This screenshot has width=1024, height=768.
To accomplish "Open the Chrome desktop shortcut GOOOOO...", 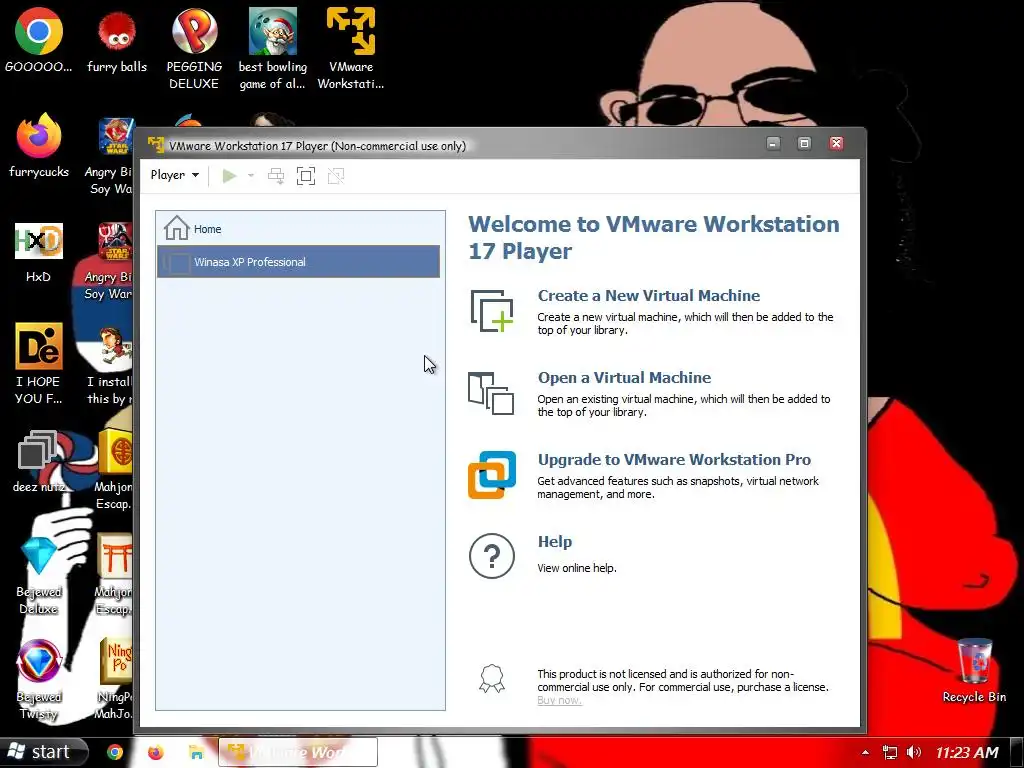I will (x=39, y=41).
